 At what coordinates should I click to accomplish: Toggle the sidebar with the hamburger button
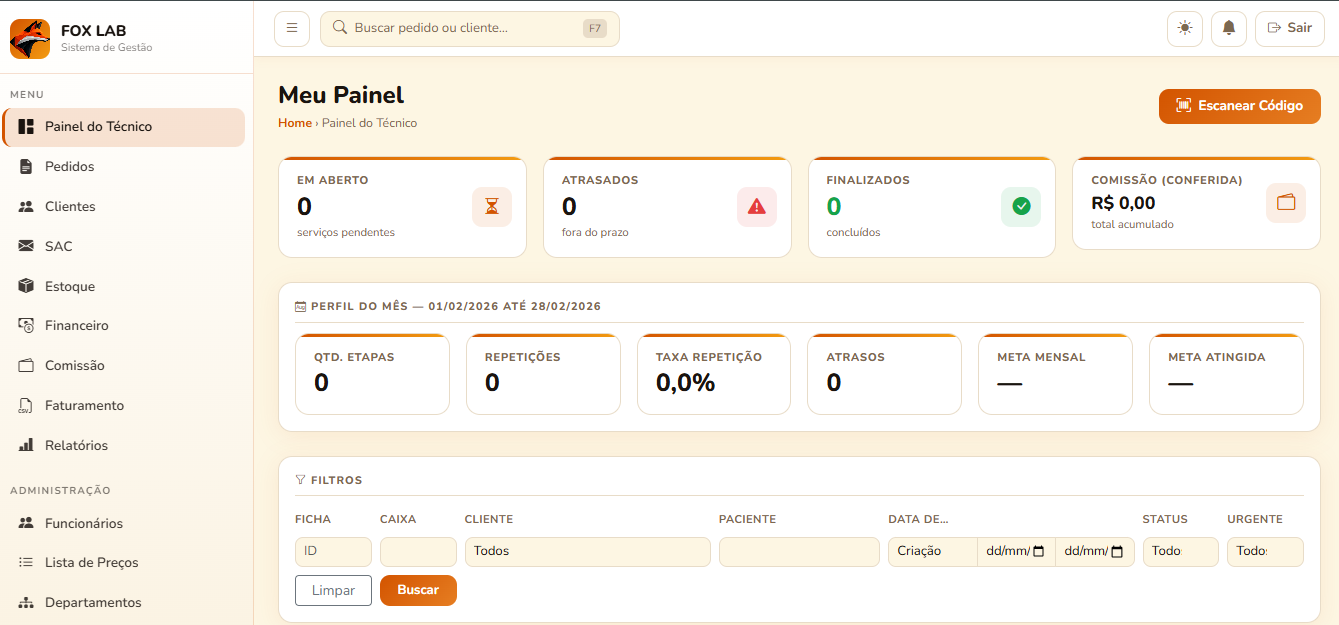[291, 28]
